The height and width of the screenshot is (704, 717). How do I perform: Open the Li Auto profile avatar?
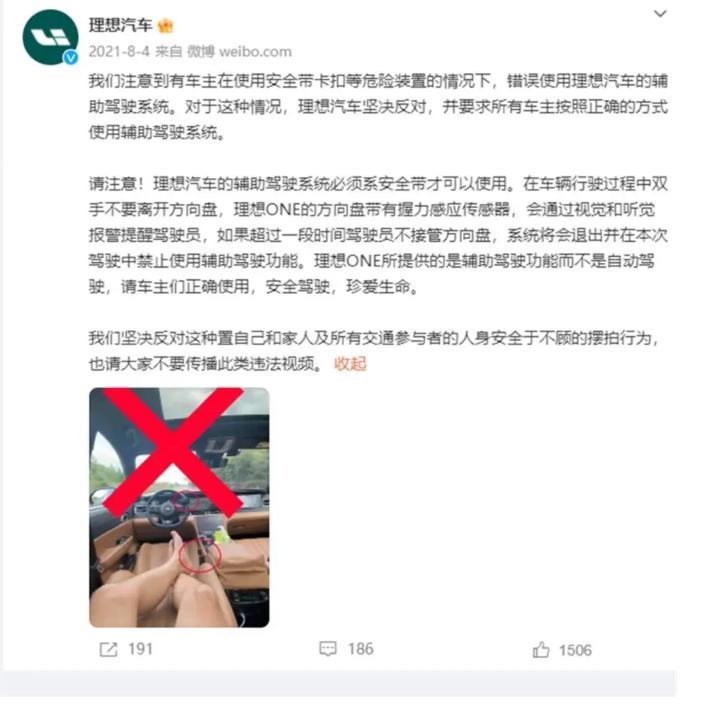coord(50,37)
